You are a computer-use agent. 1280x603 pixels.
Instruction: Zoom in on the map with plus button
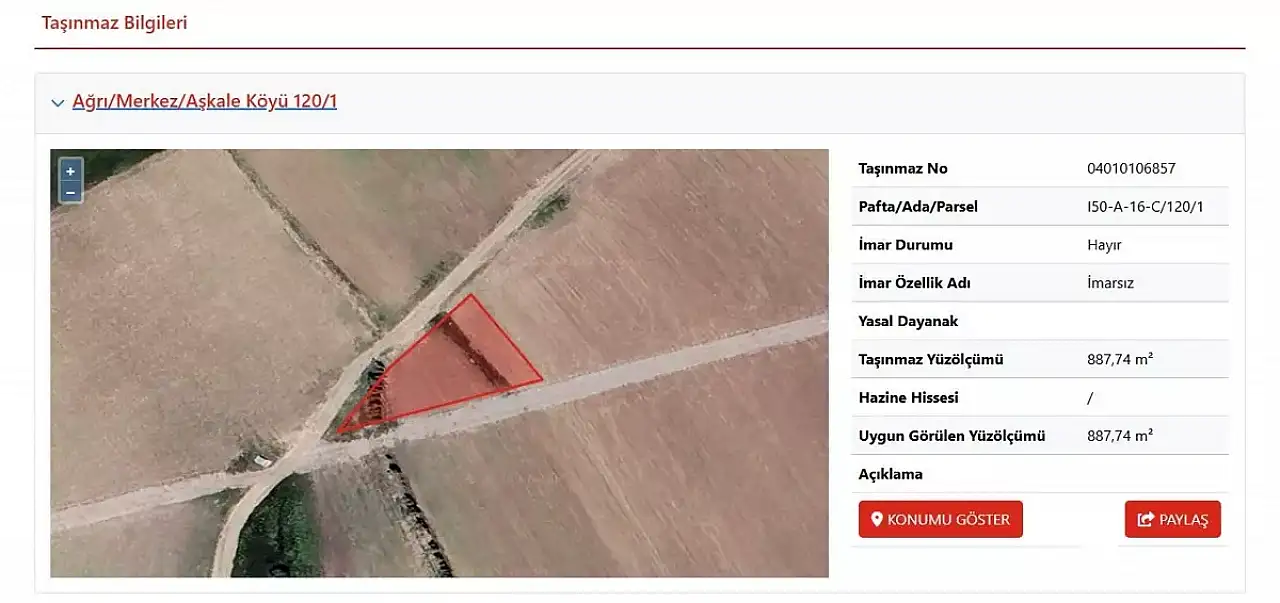click(x=70, y=171)
